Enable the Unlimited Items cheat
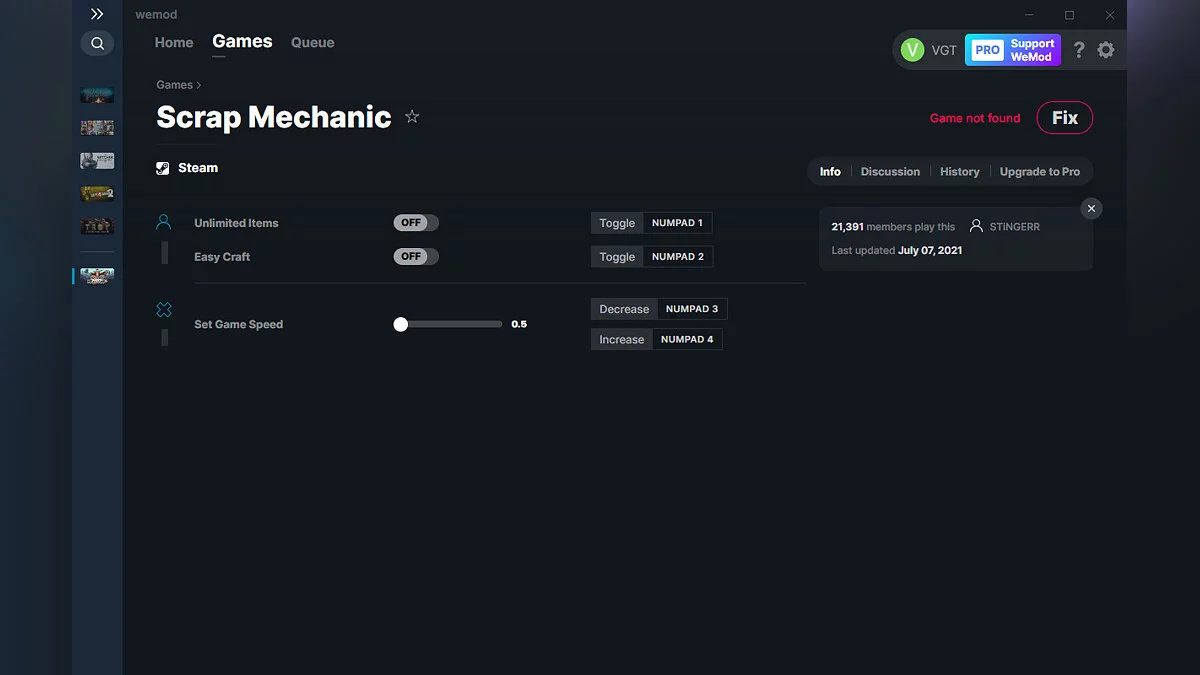The height and width of the screenshot is (675, 1200). point(415,222)
